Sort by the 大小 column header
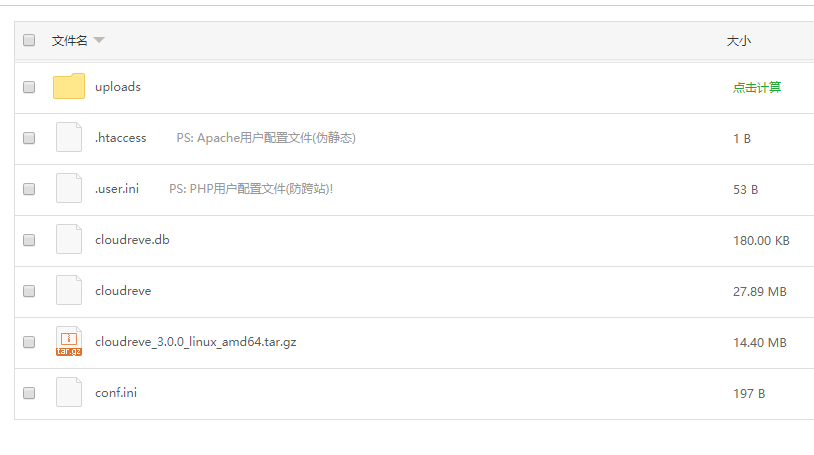 (738, 41)
